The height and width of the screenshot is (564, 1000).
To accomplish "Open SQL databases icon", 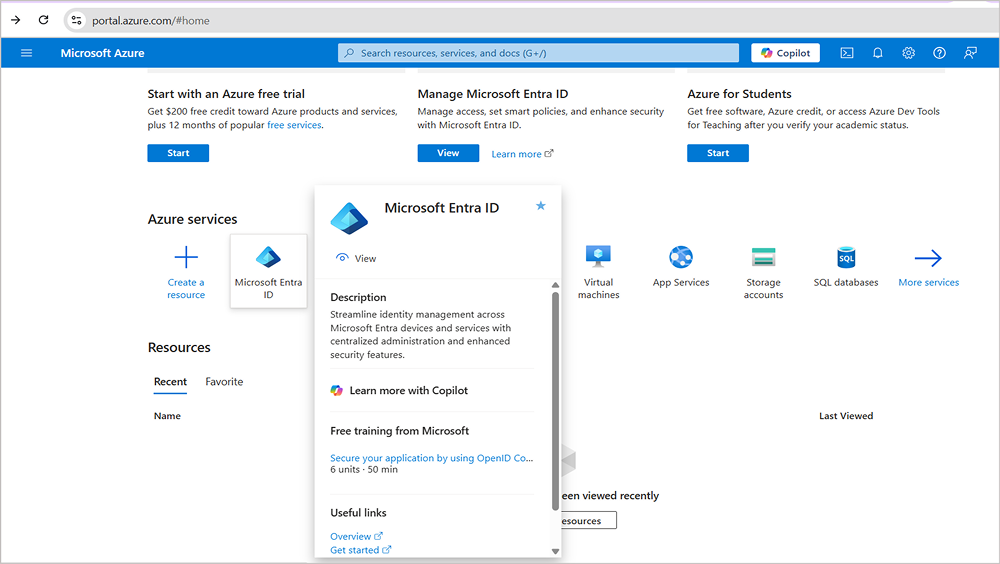I will 846,257.
